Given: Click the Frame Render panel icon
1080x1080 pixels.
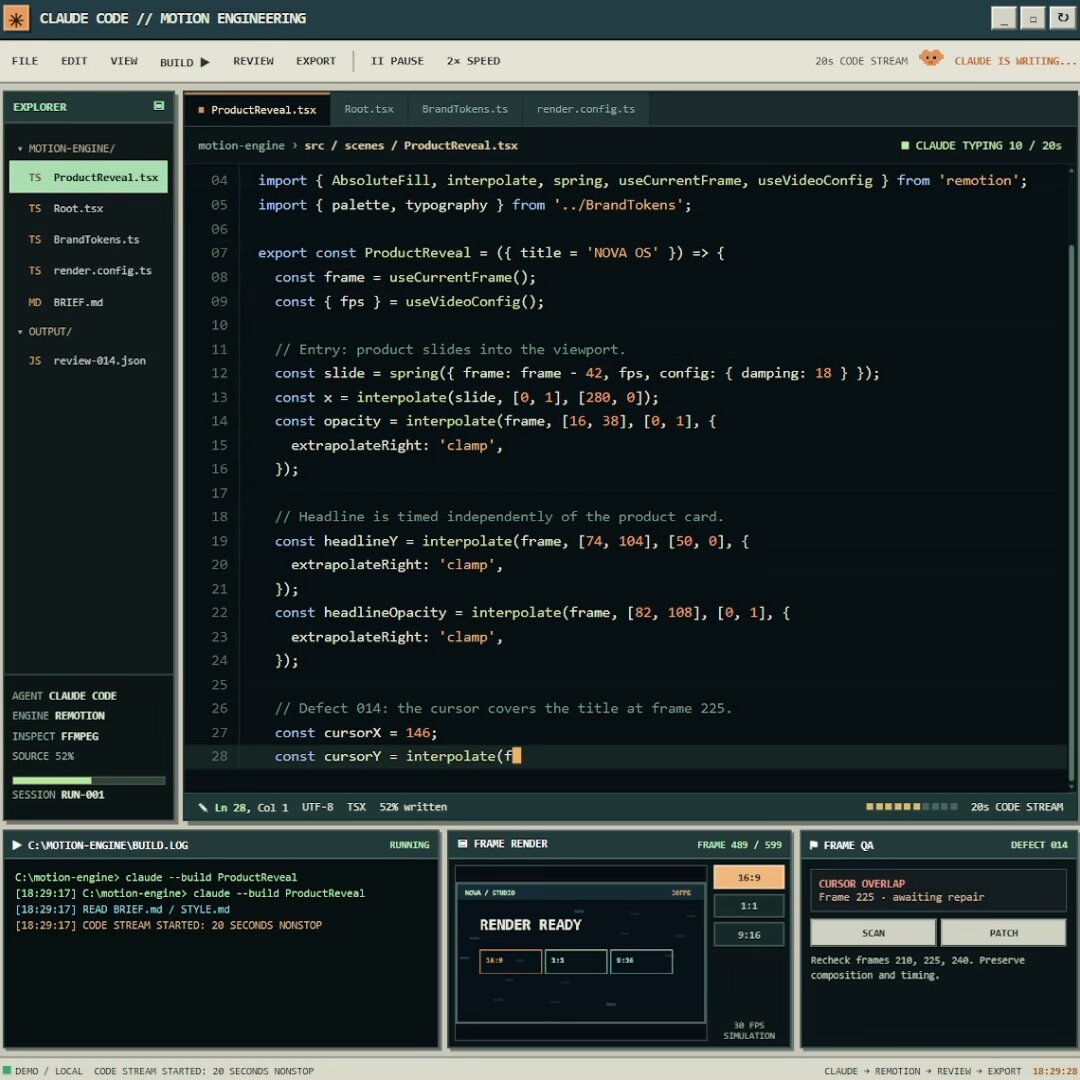Looking at the screenshot, I should [462, 844].
